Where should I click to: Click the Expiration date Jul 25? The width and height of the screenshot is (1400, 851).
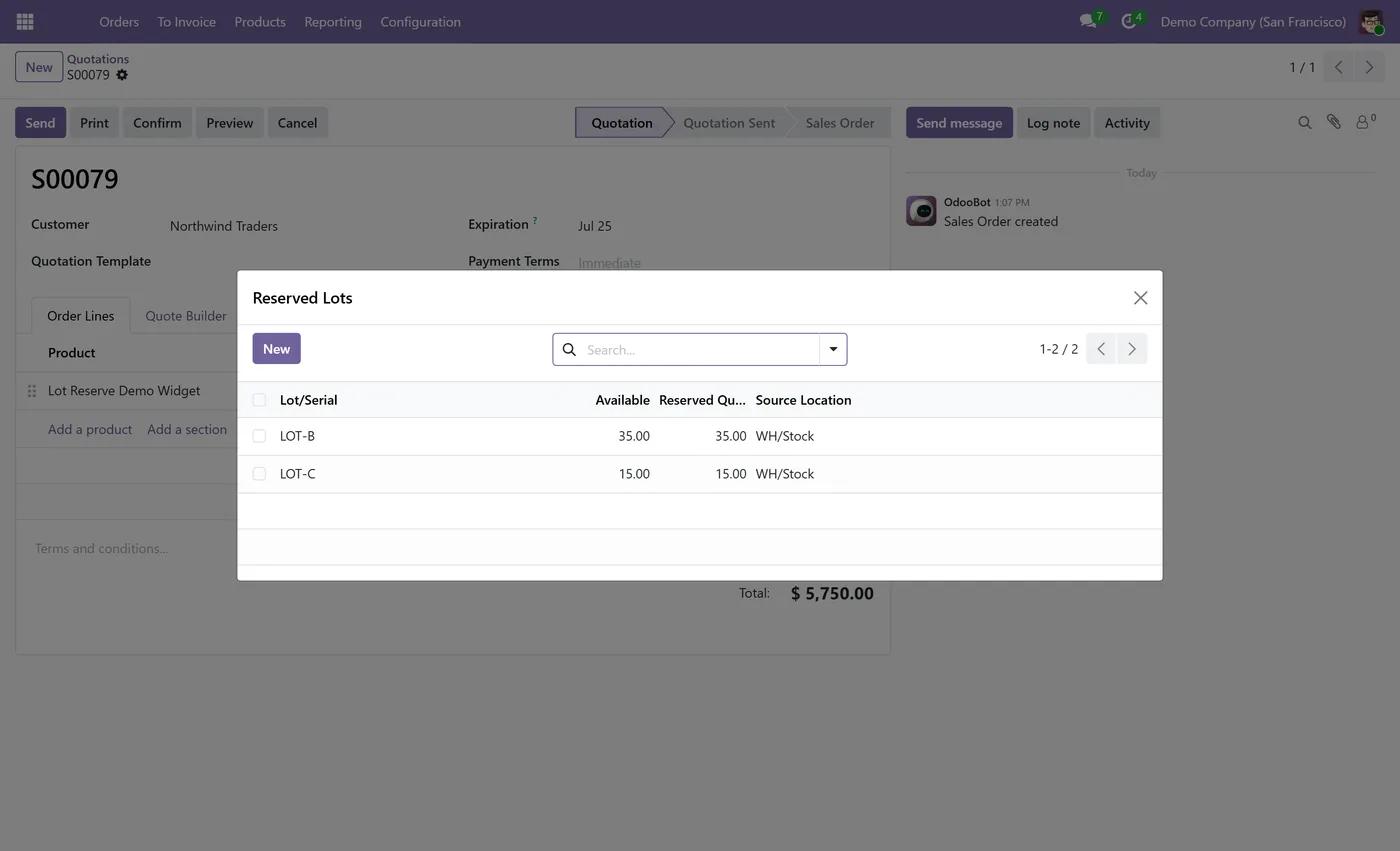coord(595,226)
